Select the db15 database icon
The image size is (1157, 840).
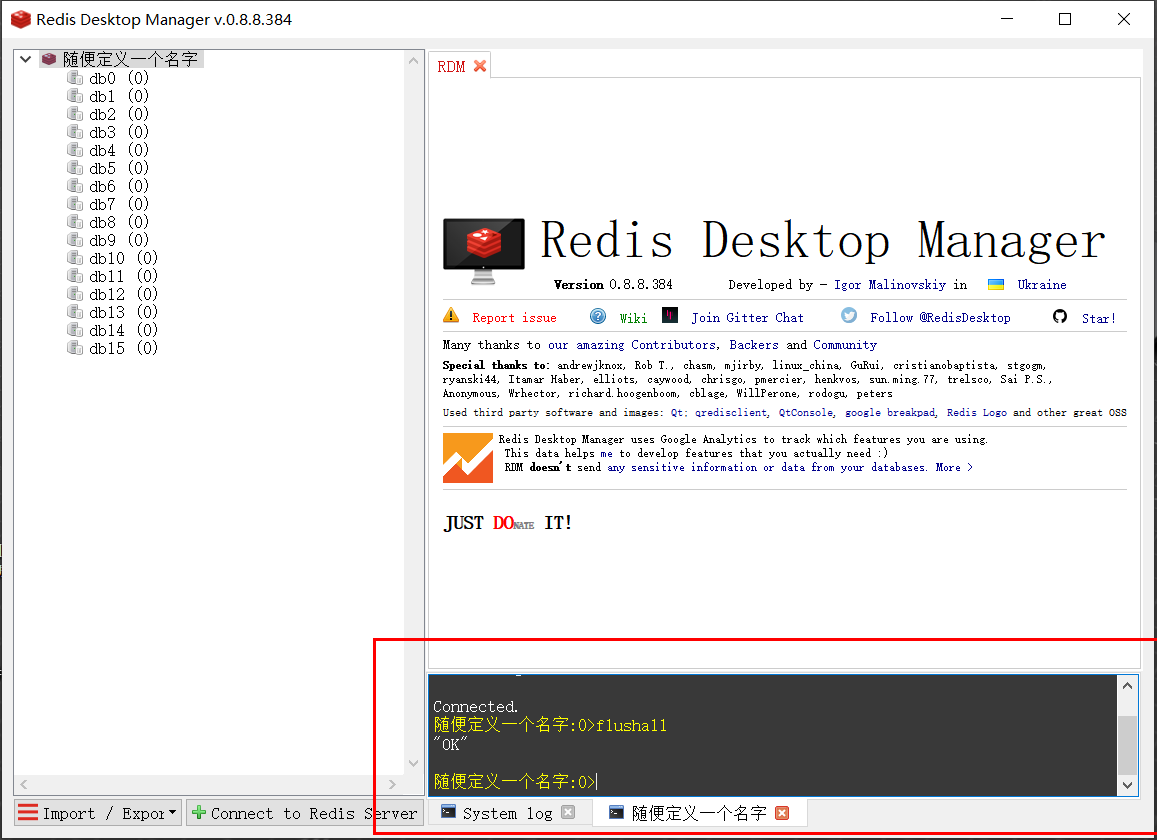(75, 348)
